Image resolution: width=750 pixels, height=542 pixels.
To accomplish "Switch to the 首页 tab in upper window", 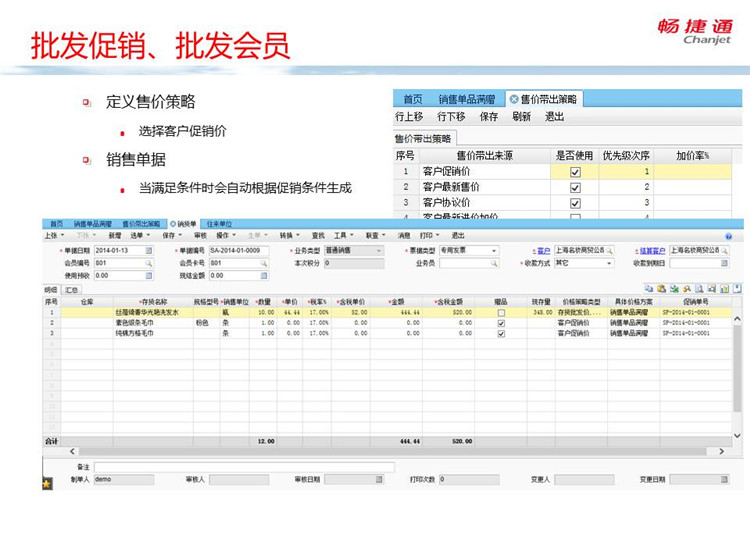I will tap(413, 100).
